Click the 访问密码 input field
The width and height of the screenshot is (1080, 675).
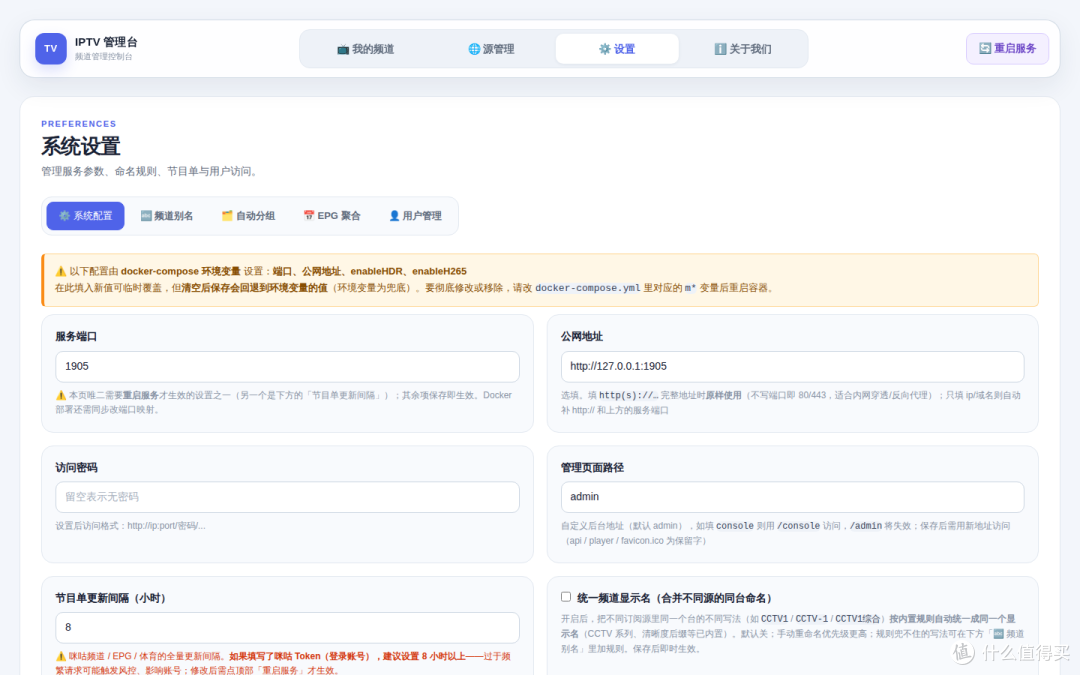pyautogui.click(x=287, y=497)
